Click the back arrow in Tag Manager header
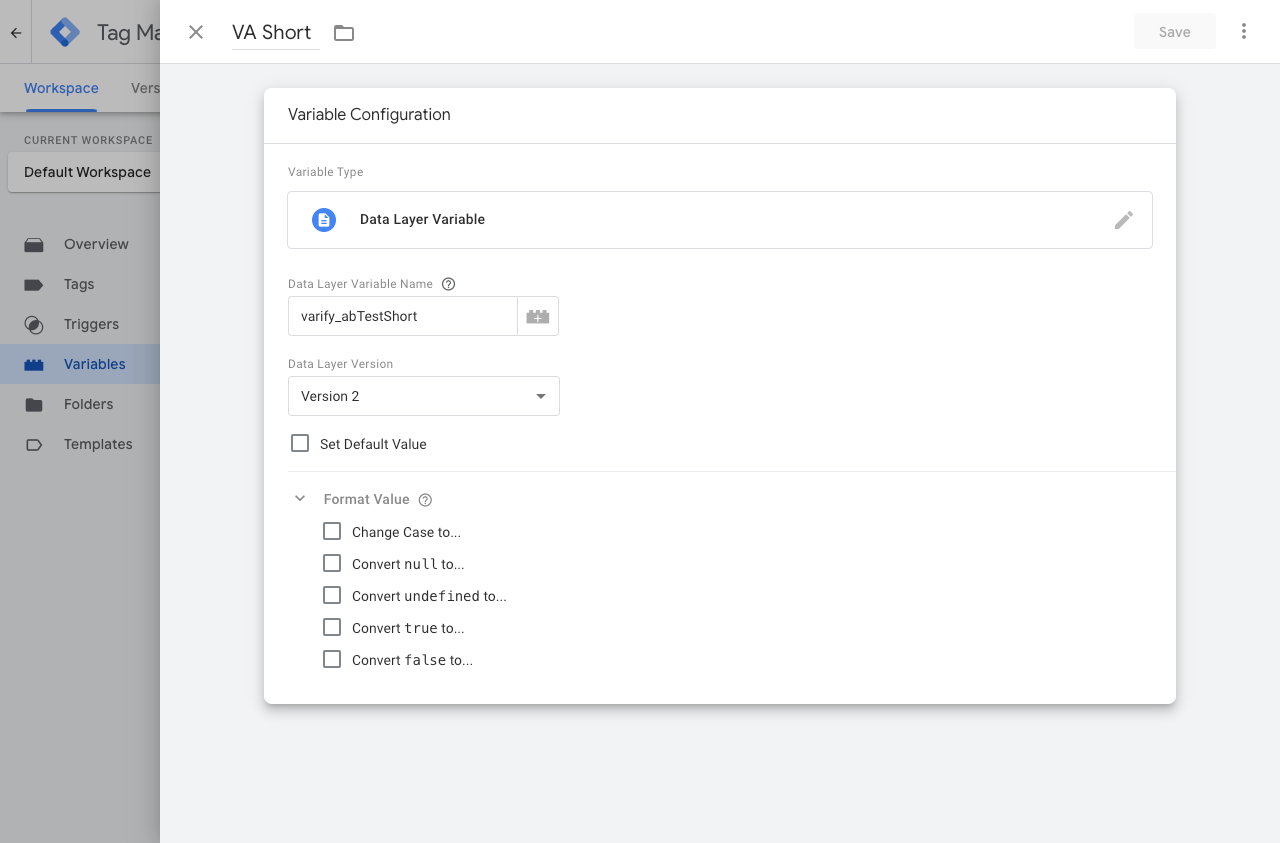Viewport: 1280px width, 843px height. (16, 32)
